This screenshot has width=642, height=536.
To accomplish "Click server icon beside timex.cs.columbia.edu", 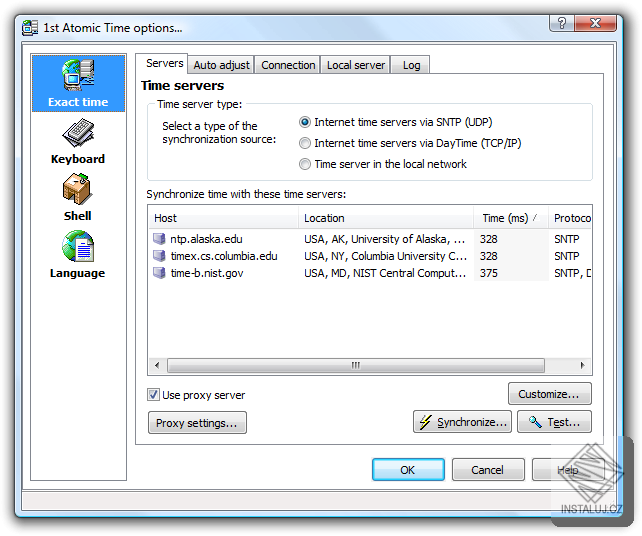I will coord(159,256).
